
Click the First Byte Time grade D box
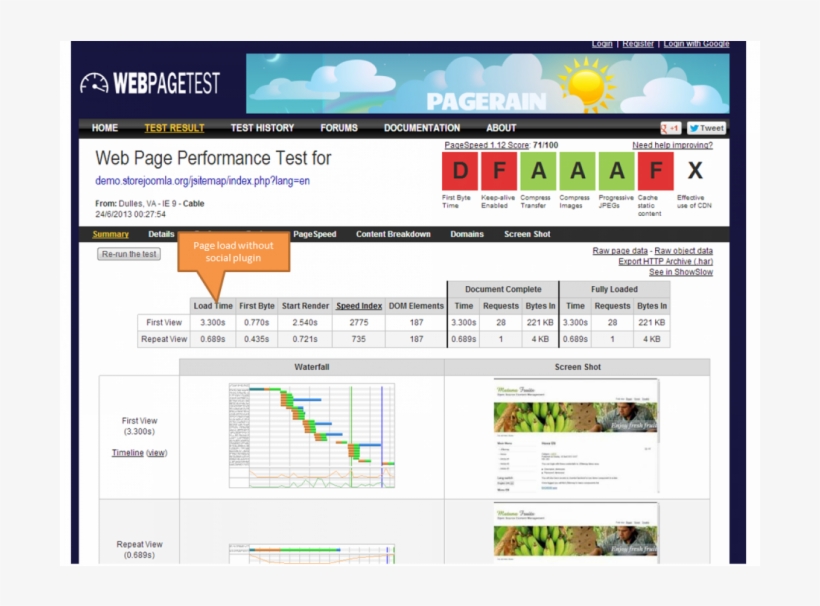460,171
